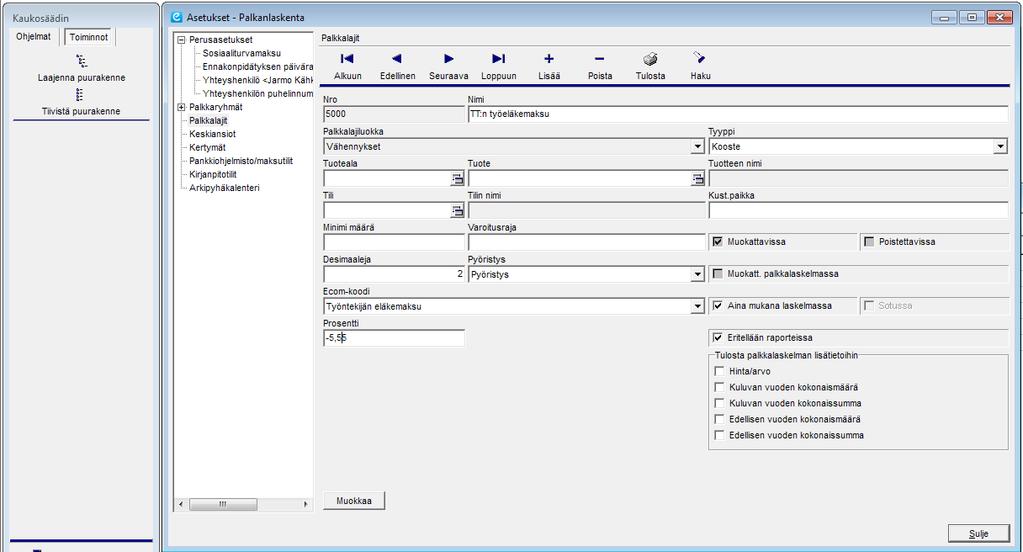Enable Edellisen vuoden kokonaissumma checkbox
The width and height of the screenshot is (1023, 552).
click(x=720, y=435)
